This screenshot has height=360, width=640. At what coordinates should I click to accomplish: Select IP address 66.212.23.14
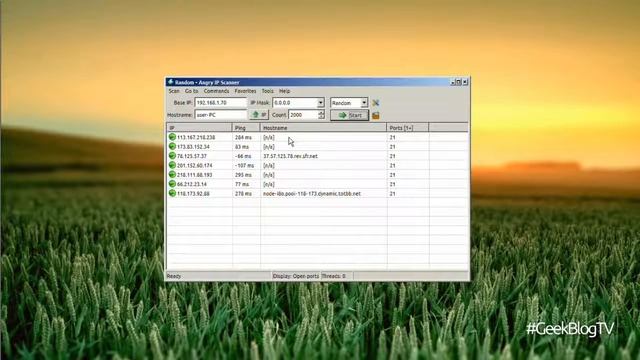point(192,184)
